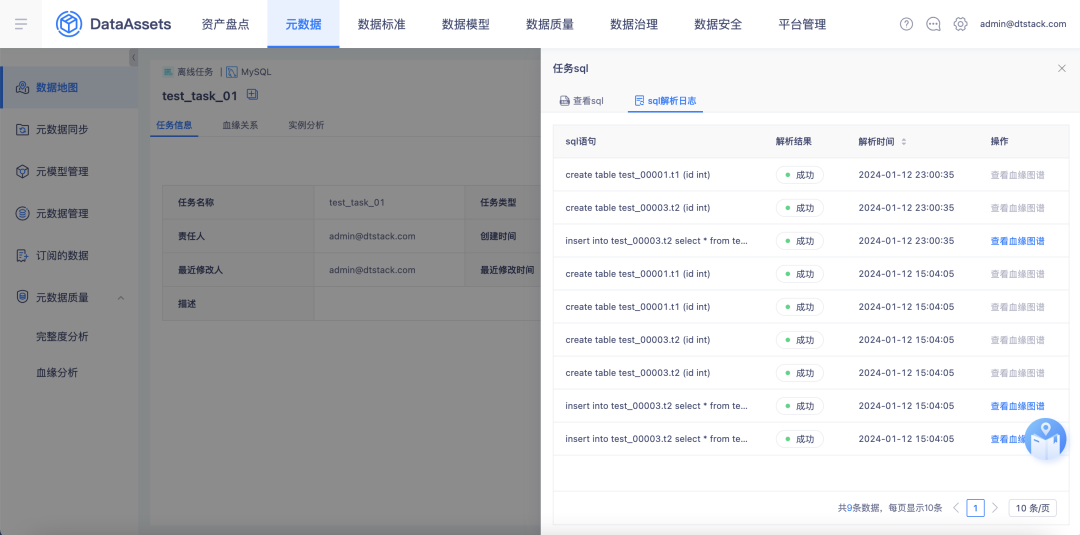Sort by 解析时间 column
The width and height of the screenshot is (1080, 535).
coord(904,142)
